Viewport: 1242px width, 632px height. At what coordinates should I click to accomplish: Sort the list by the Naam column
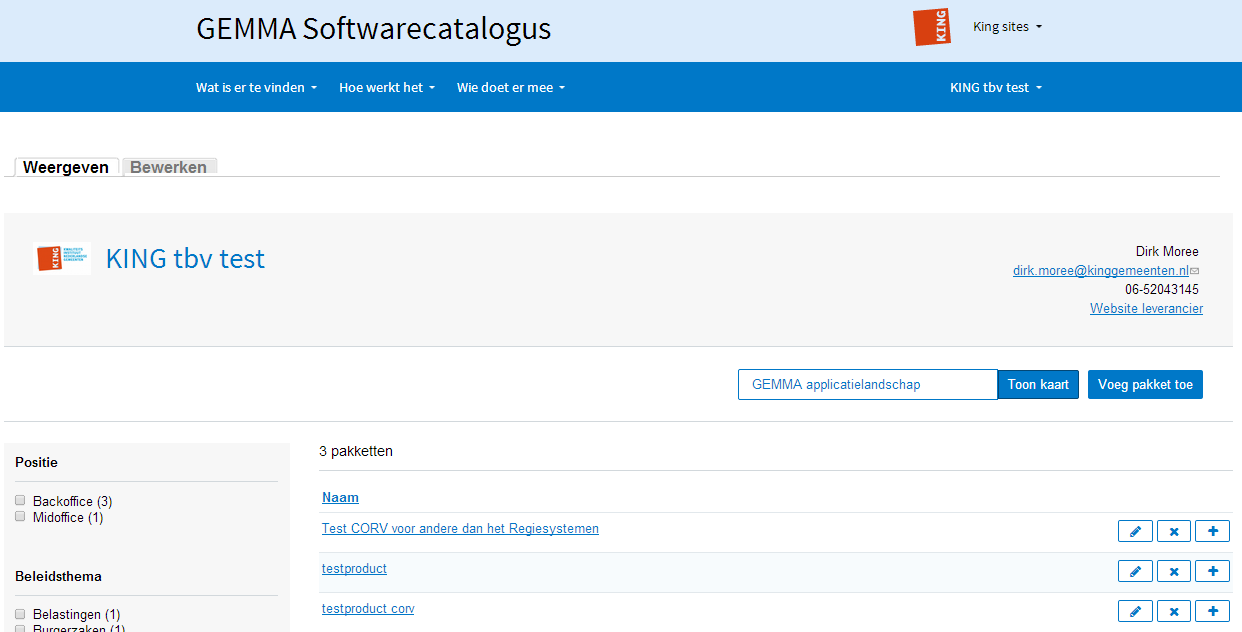(x=340, y=497)
